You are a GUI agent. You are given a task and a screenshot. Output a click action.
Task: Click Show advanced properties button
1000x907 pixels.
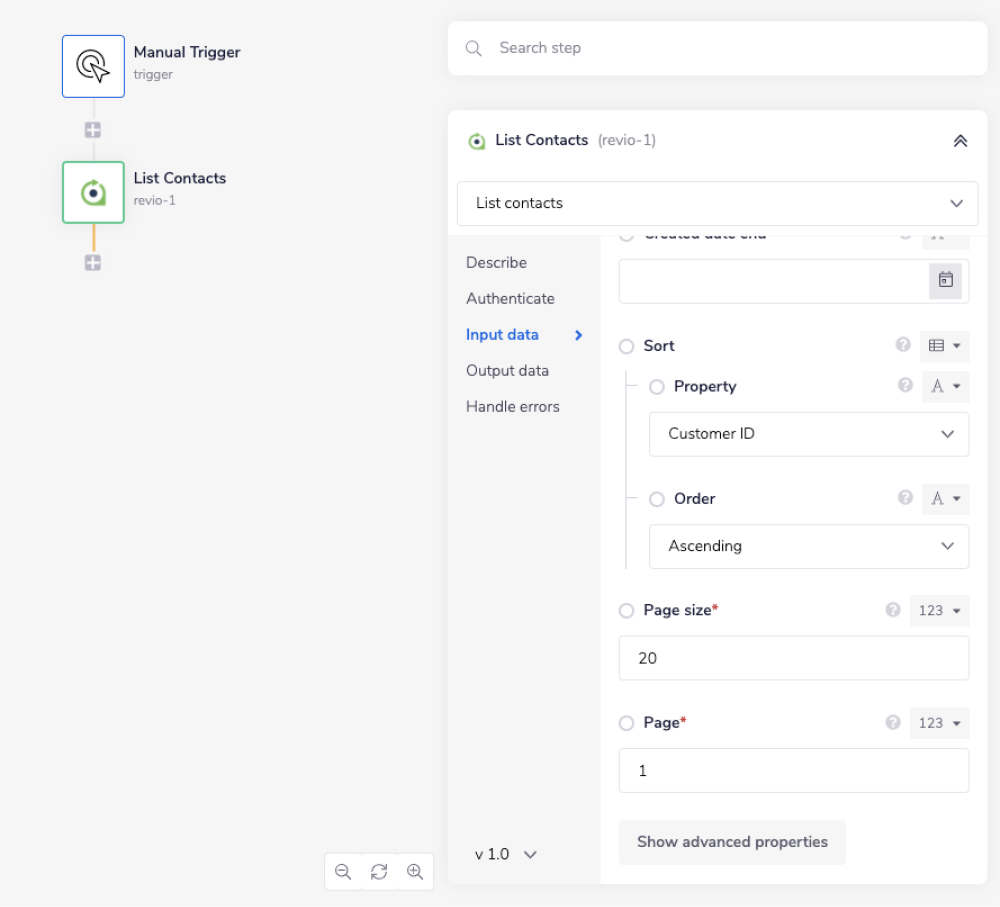pyautogui.click(x=732, y=842)
